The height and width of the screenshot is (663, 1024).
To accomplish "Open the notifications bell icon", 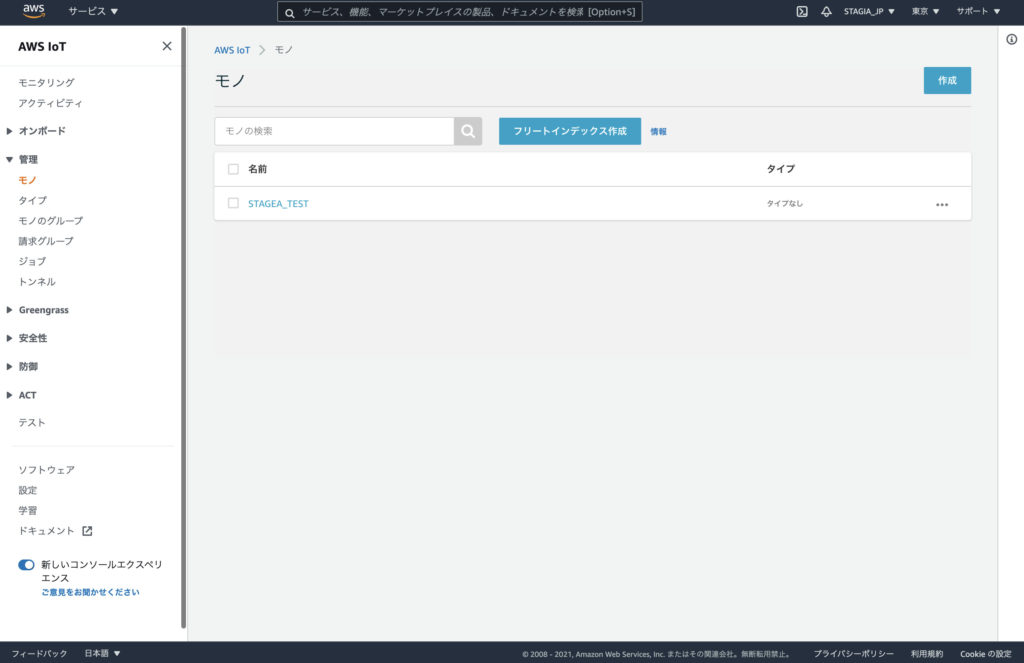I will tap(826, 12).
